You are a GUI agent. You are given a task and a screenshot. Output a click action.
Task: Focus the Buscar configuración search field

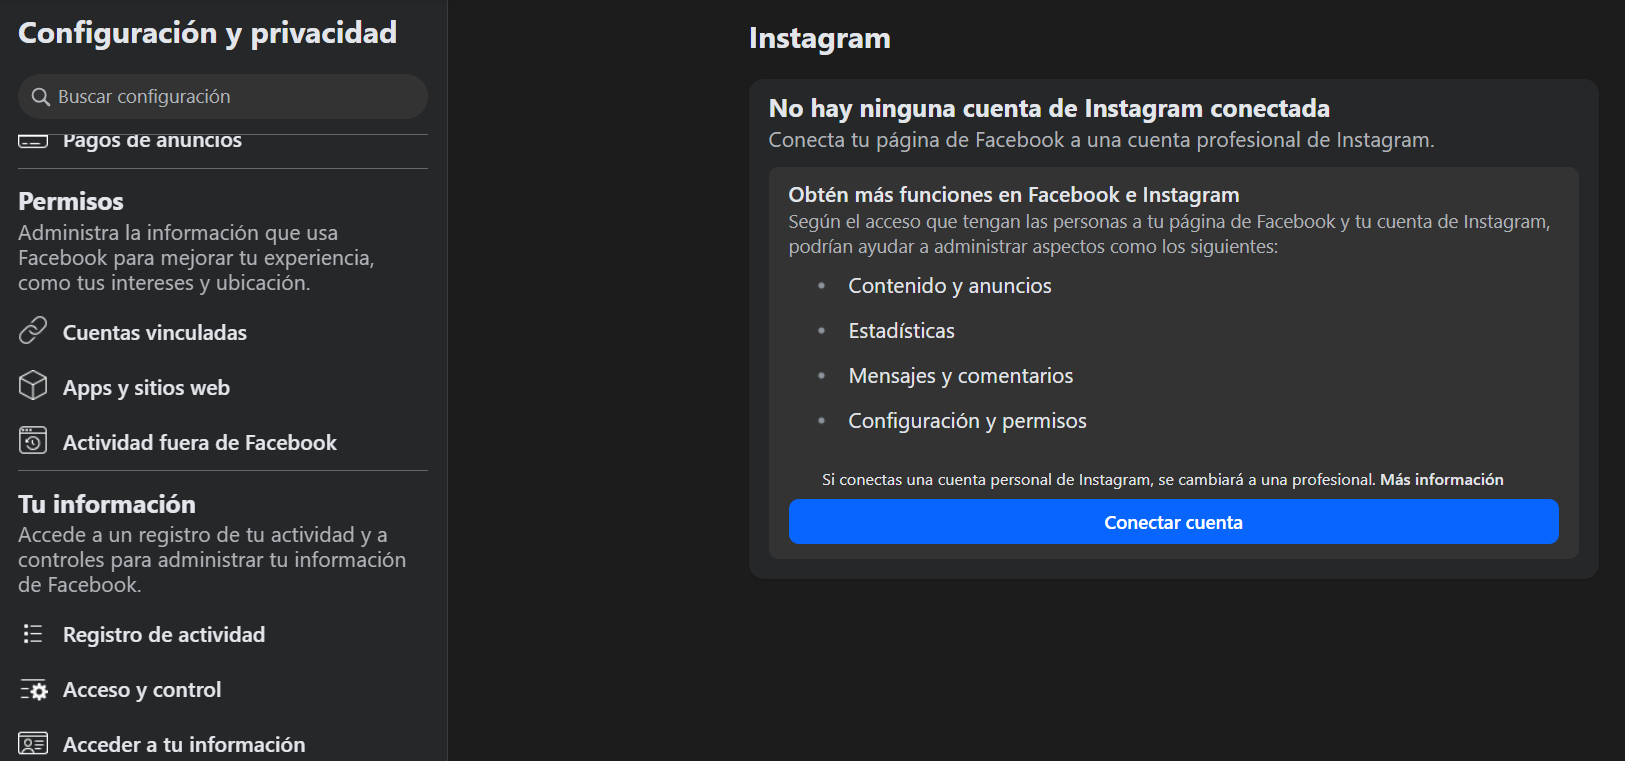pos(223,97)
